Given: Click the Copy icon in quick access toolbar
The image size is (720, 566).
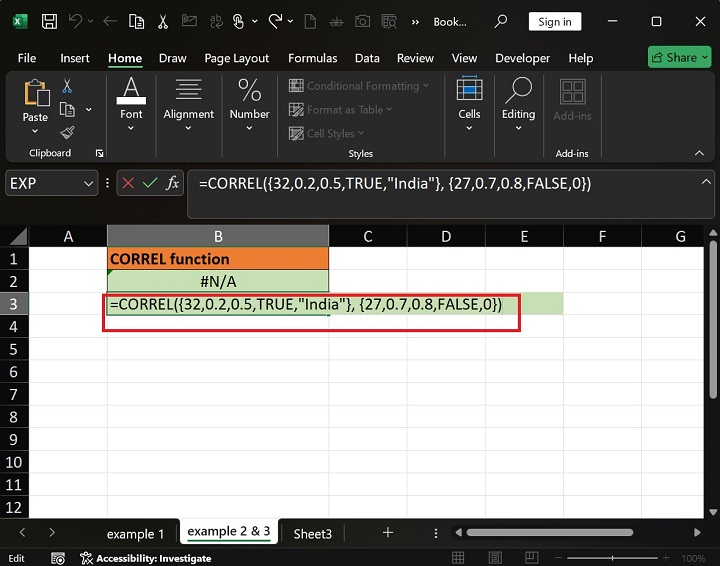Looking at the screenshot, I should [136, 22].
